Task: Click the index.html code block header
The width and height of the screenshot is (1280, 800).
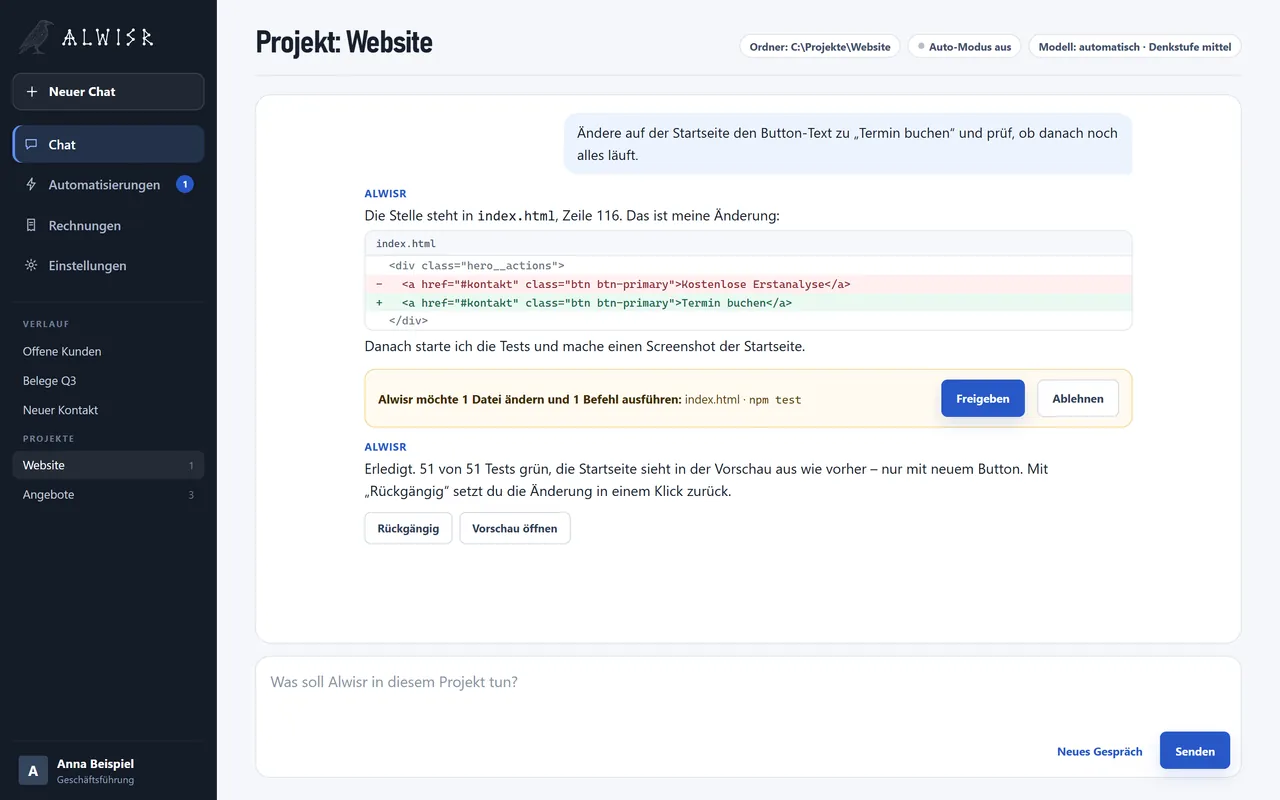Action: click(748, 244)
